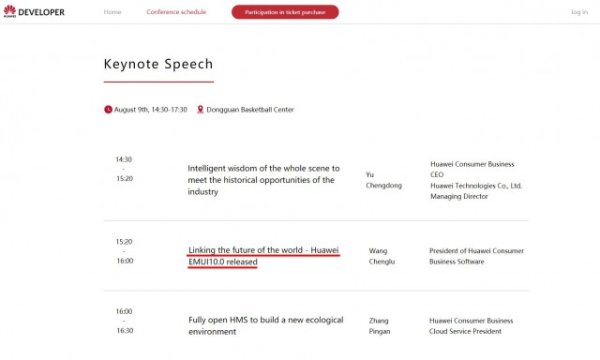Click Participation in ticket purchase button
Screen dimensions: 600x360
285,12
